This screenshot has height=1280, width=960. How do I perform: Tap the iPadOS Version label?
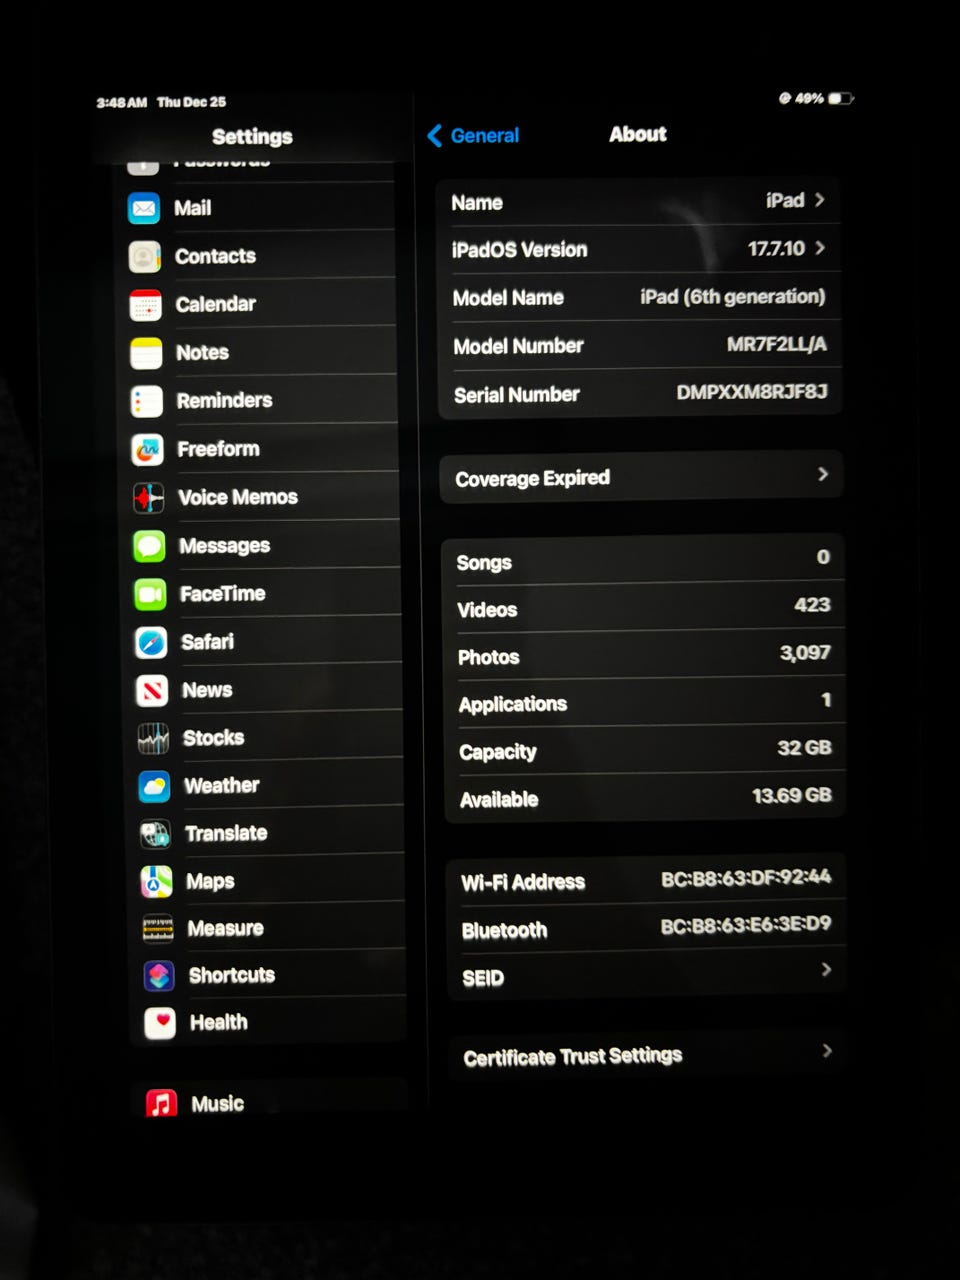519,250
